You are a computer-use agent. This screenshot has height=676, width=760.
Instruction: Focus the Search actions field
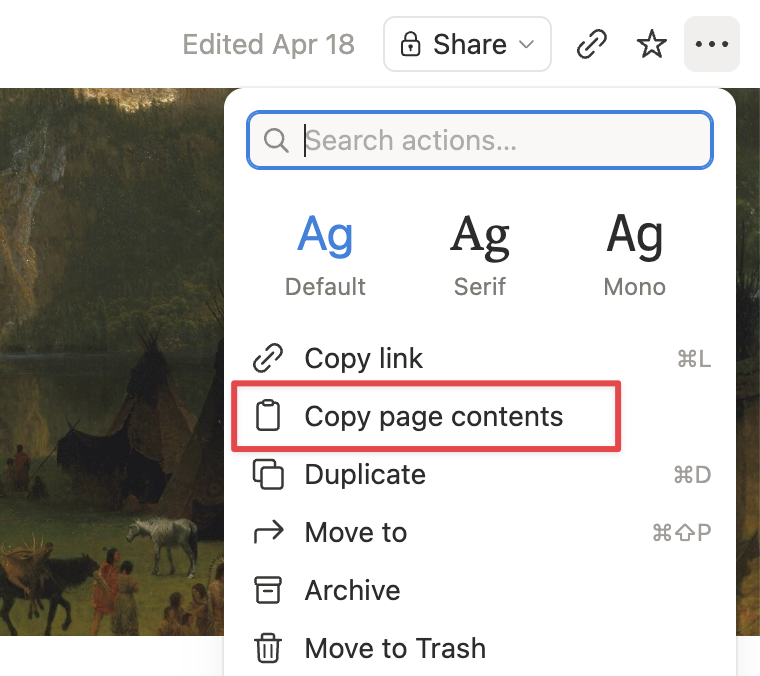coord(480,141)
